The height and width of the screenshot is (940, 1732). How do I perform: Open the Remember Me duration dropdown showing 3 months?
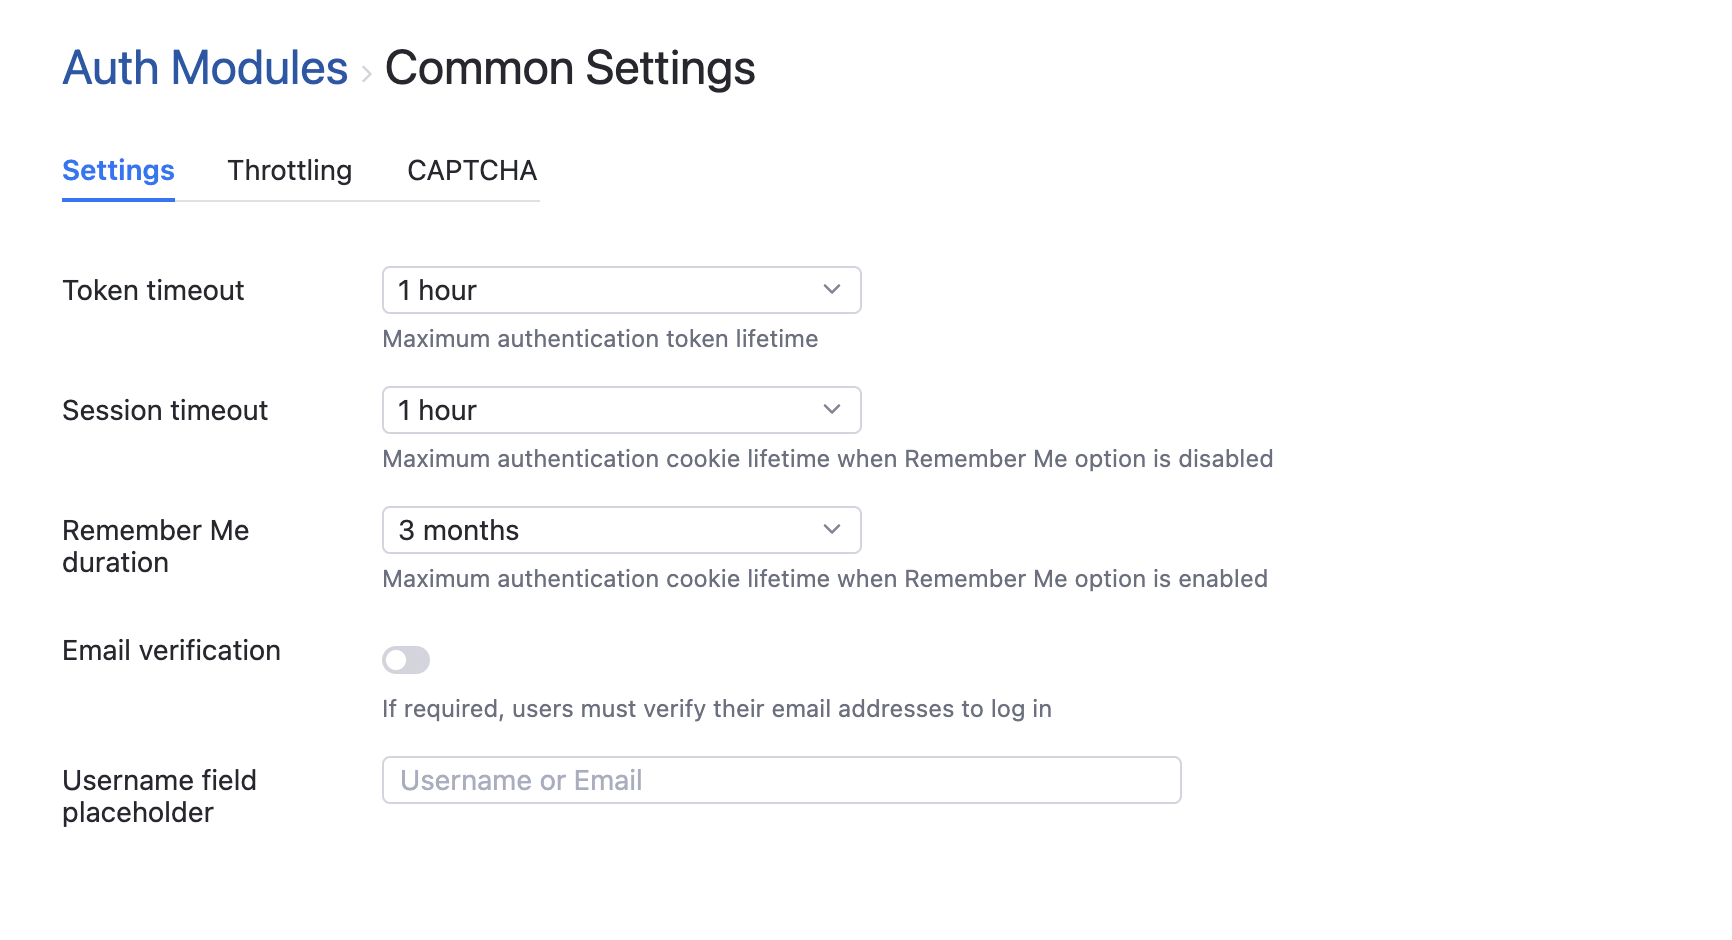click(622, 530)
